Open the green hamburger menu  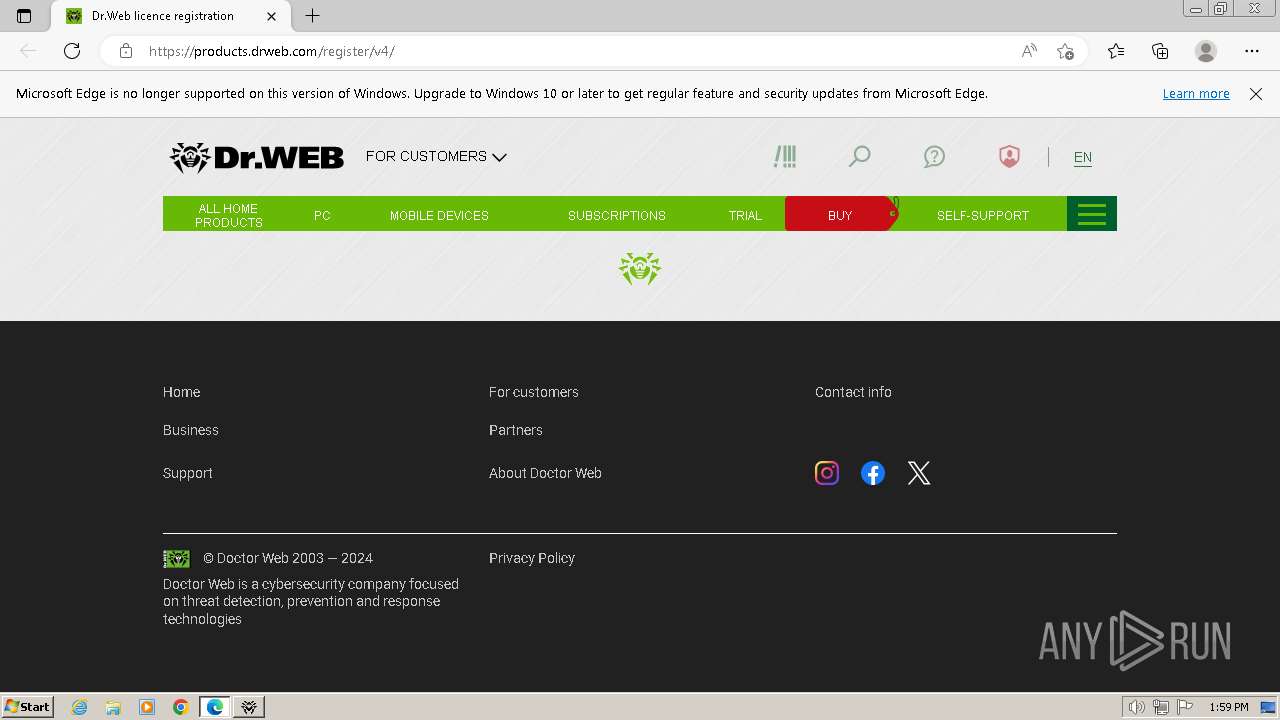click(1092, 214)
